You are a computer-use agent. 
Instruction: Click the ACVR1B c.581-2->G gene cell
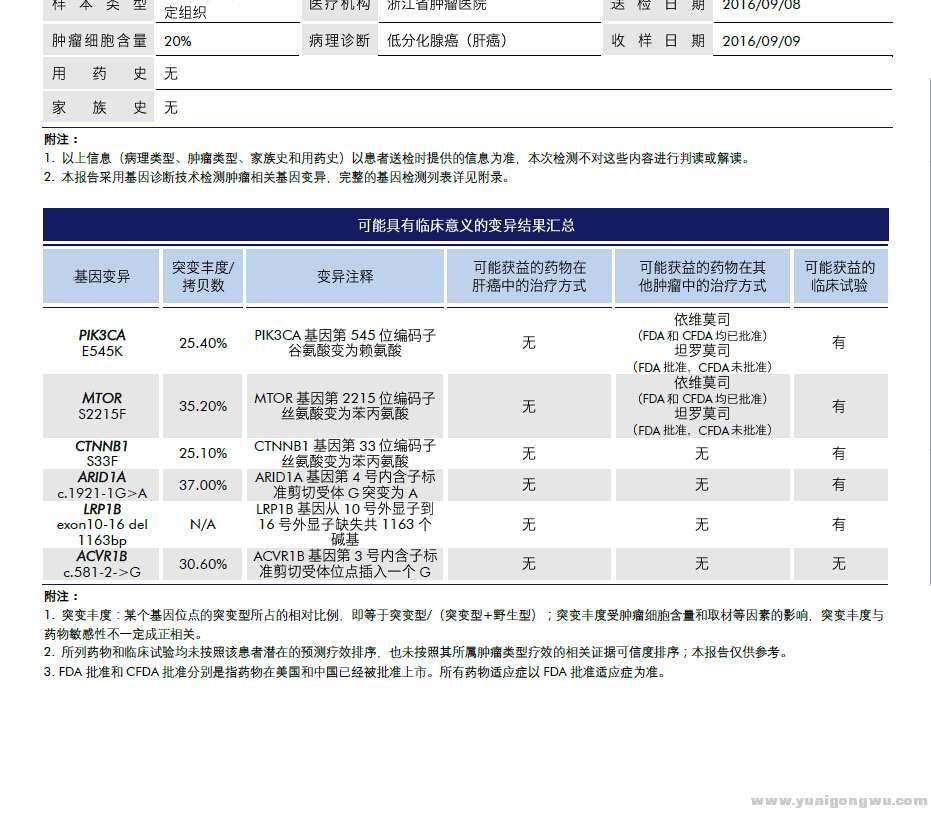(102, 564)
